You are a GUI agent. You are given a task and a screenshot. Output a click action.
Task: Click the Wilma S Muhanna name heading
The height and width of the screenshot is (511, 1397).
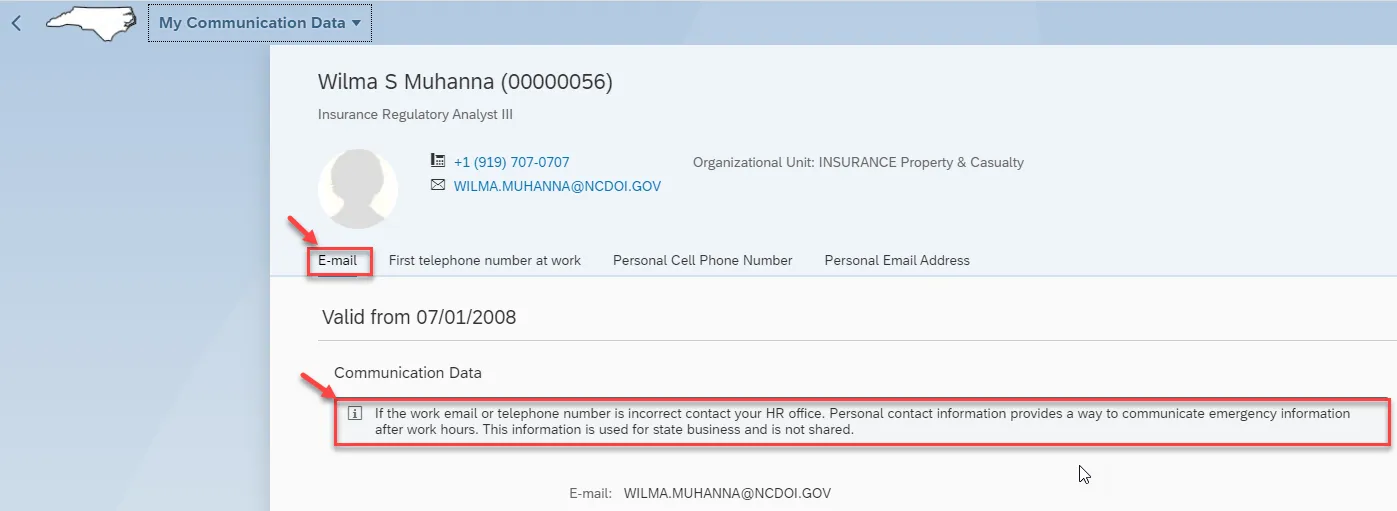pos(465,82)
